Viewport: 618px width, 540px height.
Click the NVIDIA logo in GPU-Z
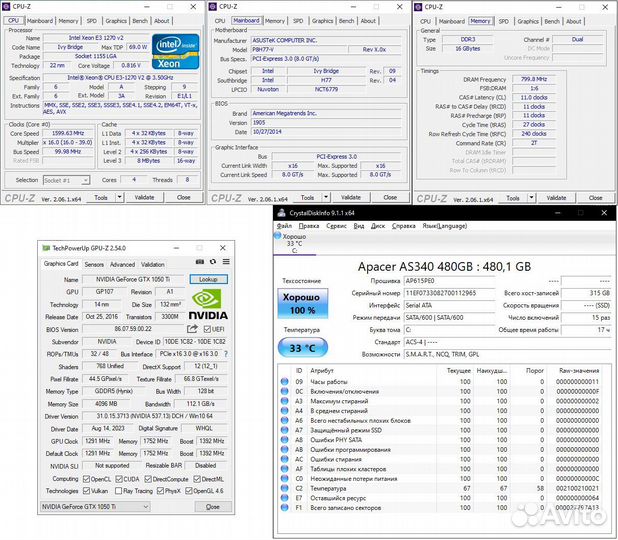tap(208, 304)
